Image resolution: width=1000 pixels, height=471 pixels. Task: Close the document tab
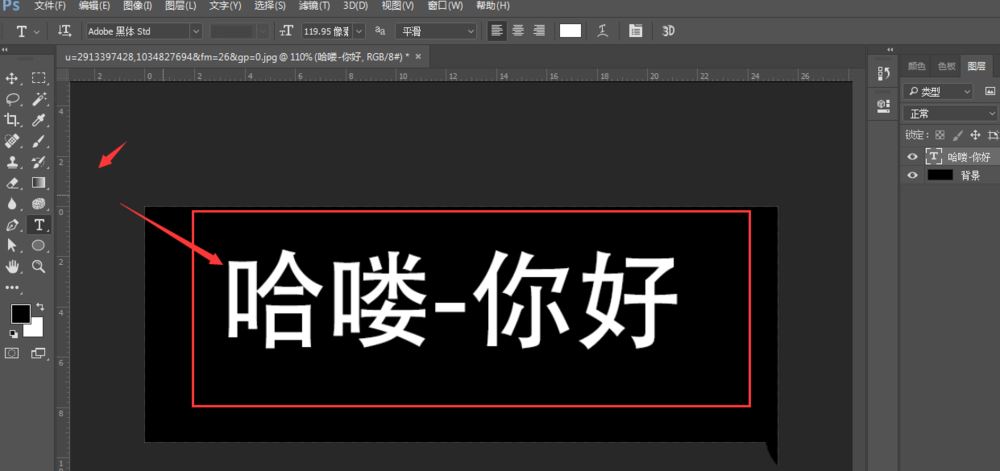418,57
